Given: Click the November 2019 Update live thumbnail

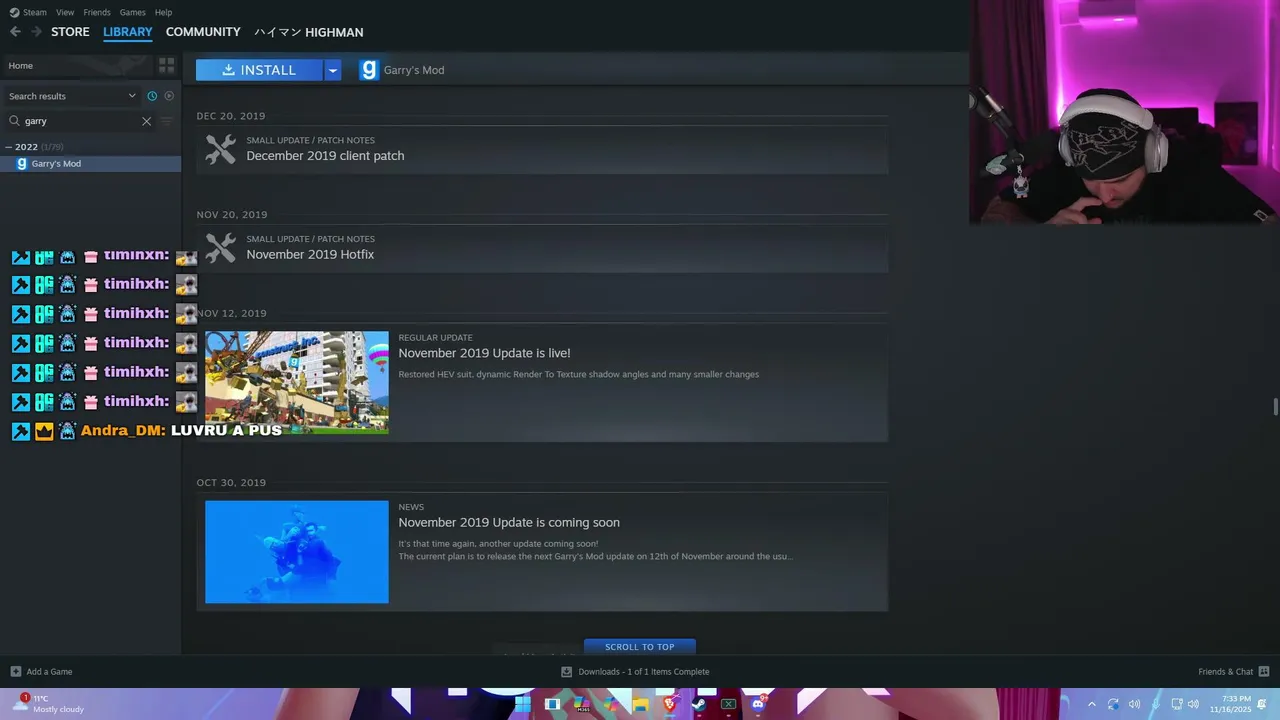Looking at the screenshot, I should (297, 382).
